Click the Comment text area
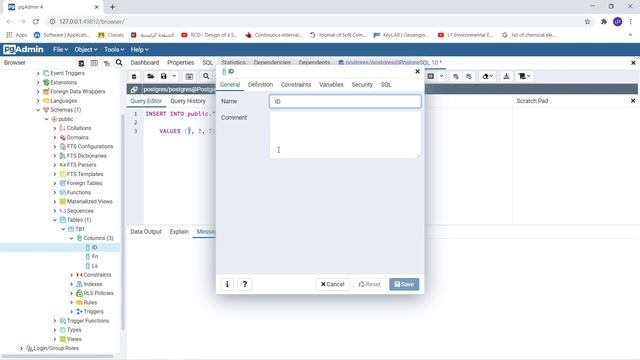Screen dimensions: 640x360 345,134
